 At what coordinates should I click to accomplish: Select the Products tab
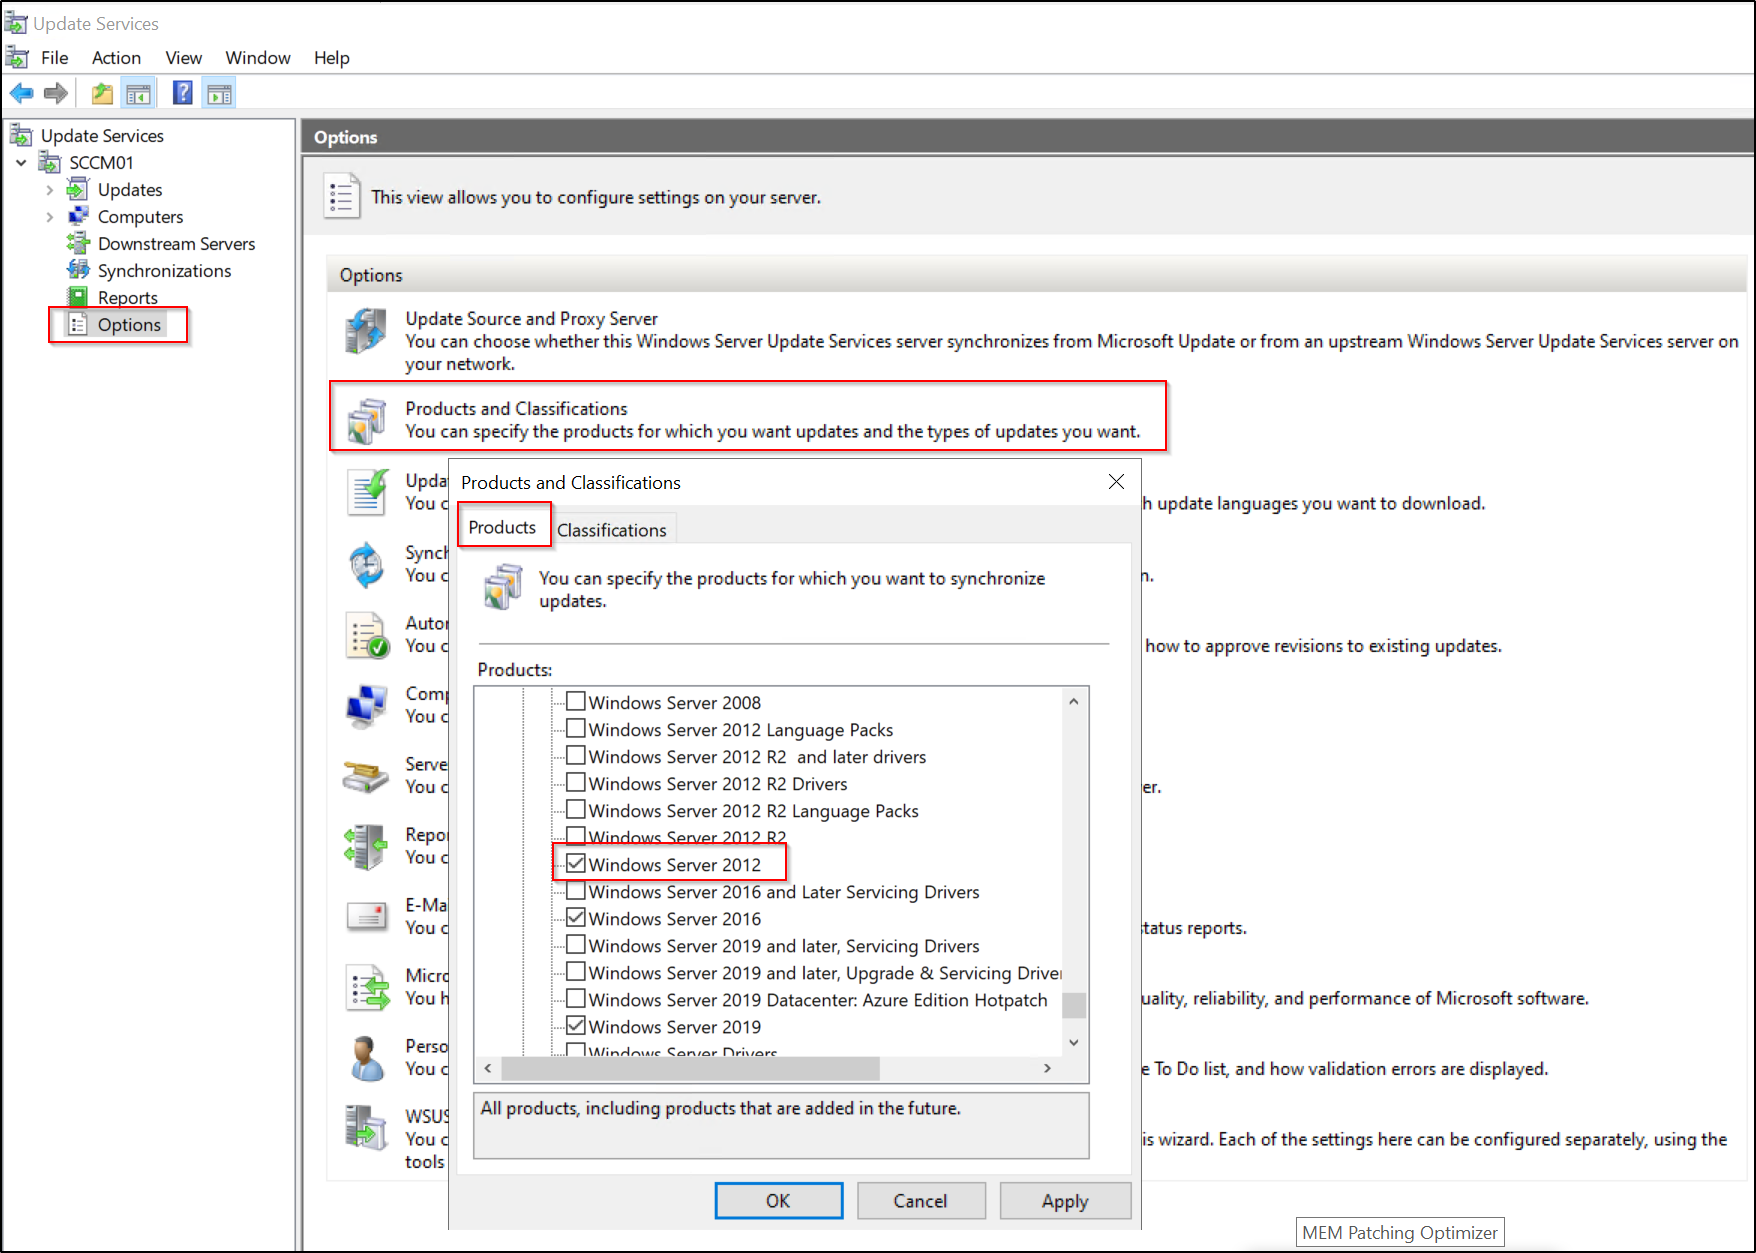pos(503,527)
